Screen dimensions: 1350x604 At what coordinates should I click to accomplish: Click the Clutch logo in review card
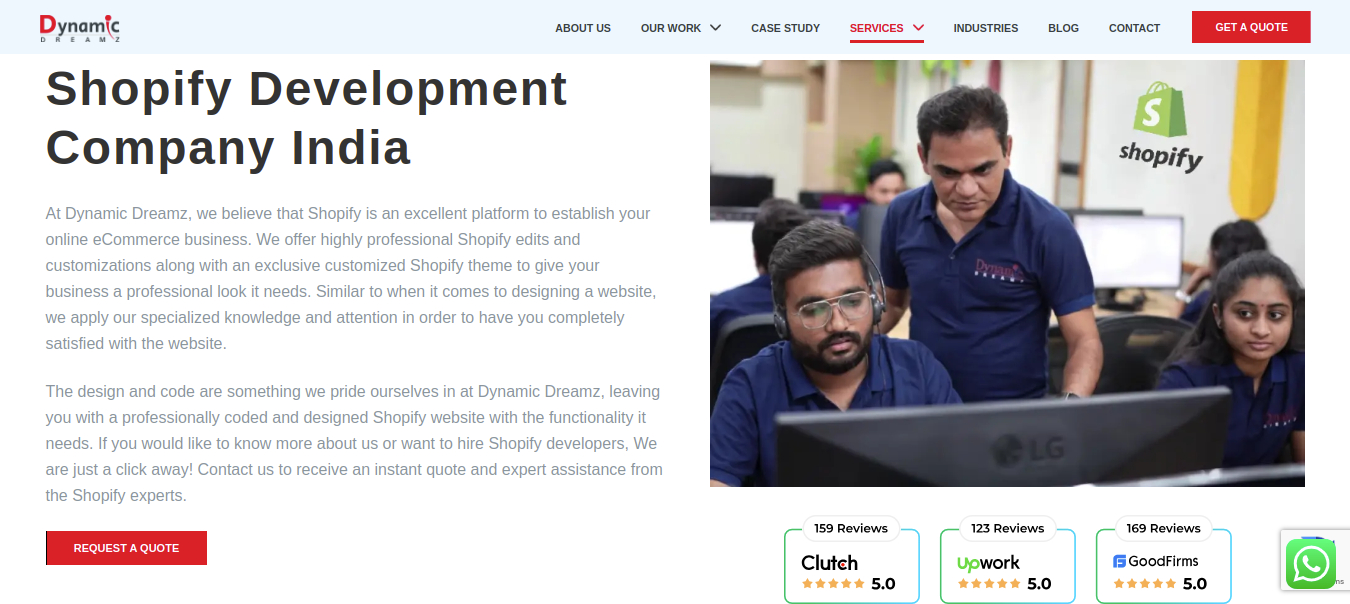[829, 562]
